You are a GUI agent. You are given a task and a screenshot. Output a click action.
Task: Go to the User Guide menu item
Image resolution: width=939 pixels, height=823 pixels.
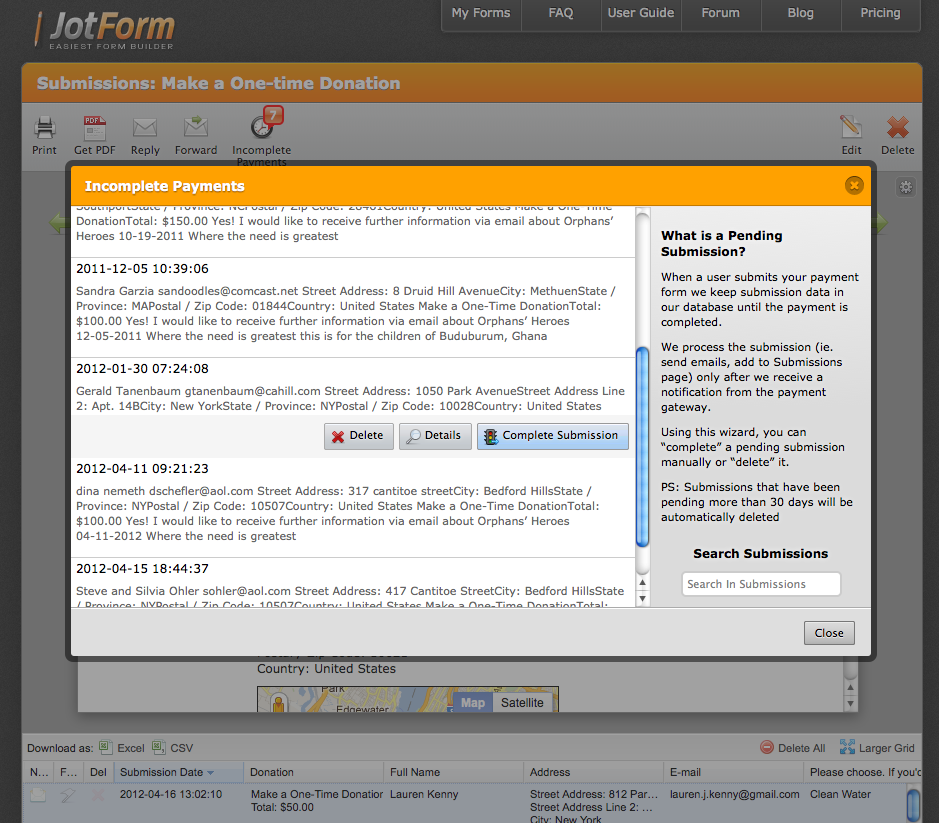(641, 14)
